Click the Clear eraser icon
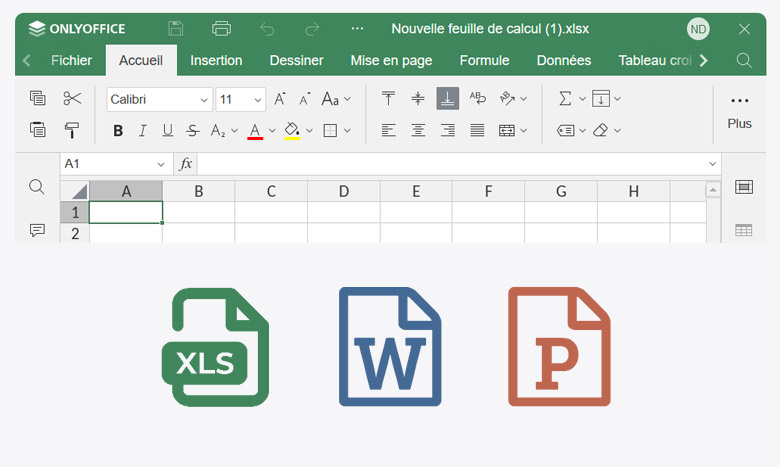The image size is (780, 467). (x=601, y=130)
